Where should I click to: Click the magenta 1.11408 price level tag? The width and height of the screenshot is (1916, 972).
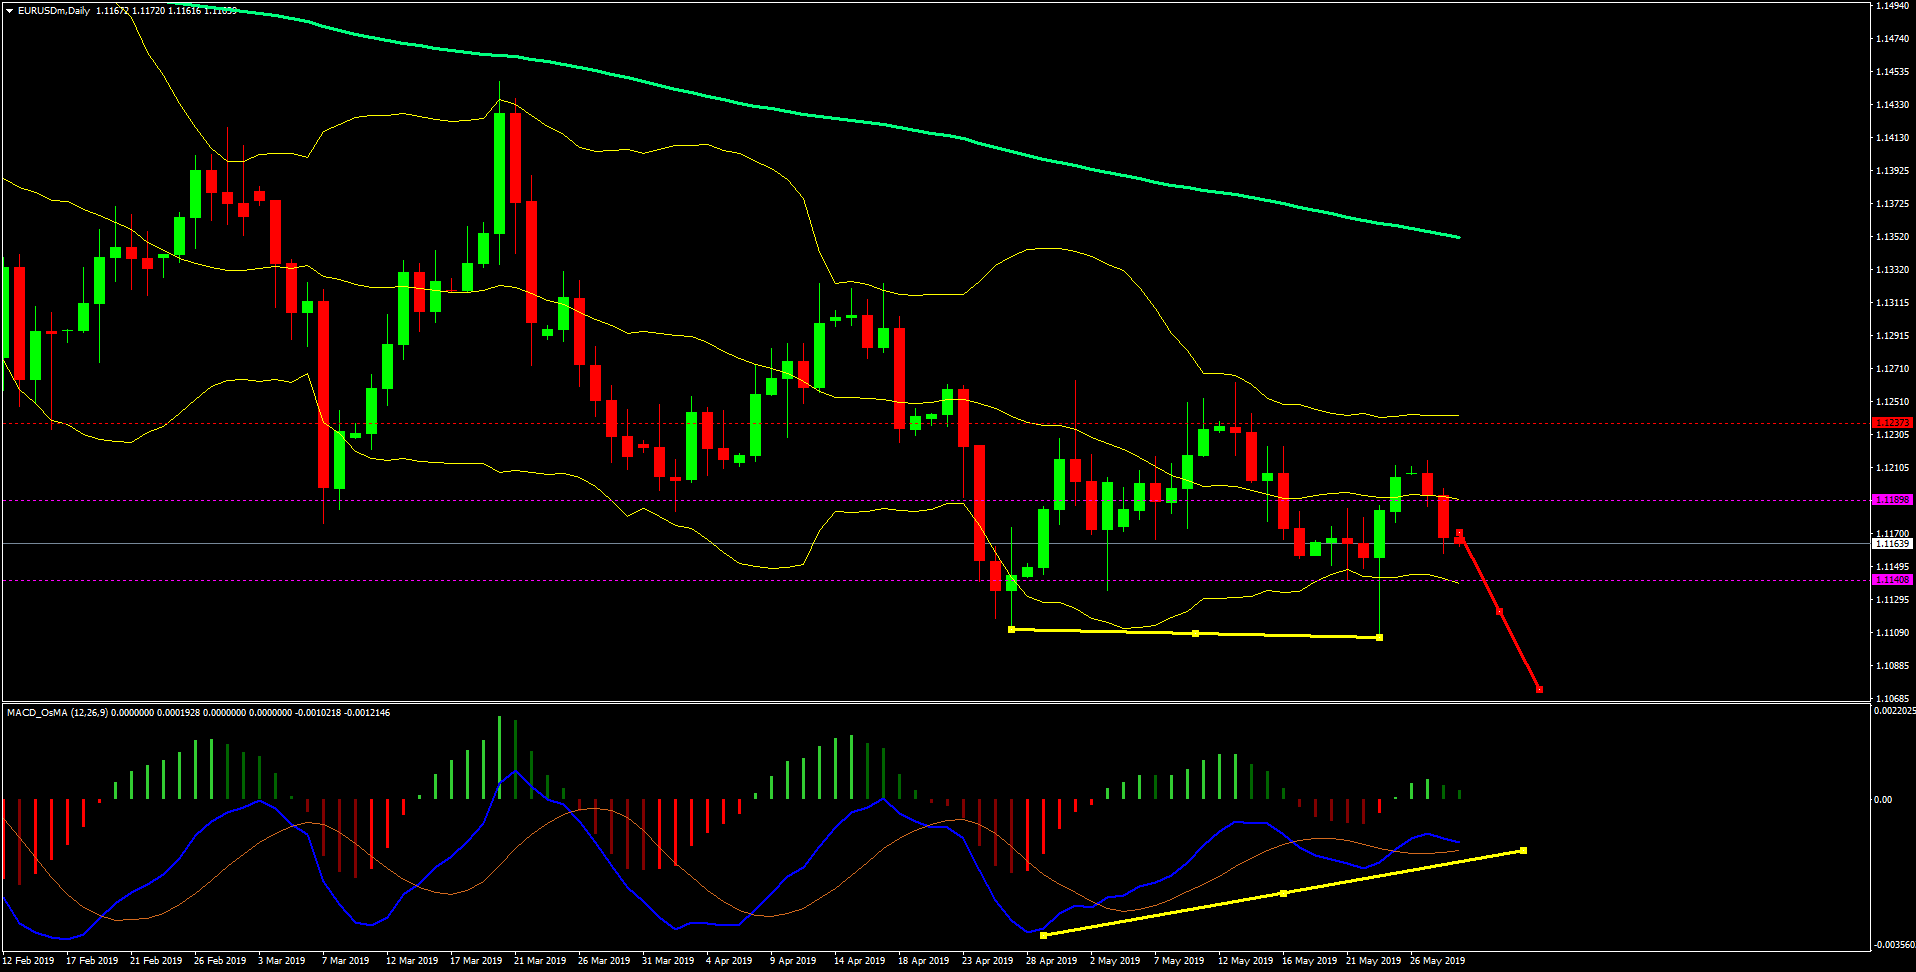[x=1892, y=580]
